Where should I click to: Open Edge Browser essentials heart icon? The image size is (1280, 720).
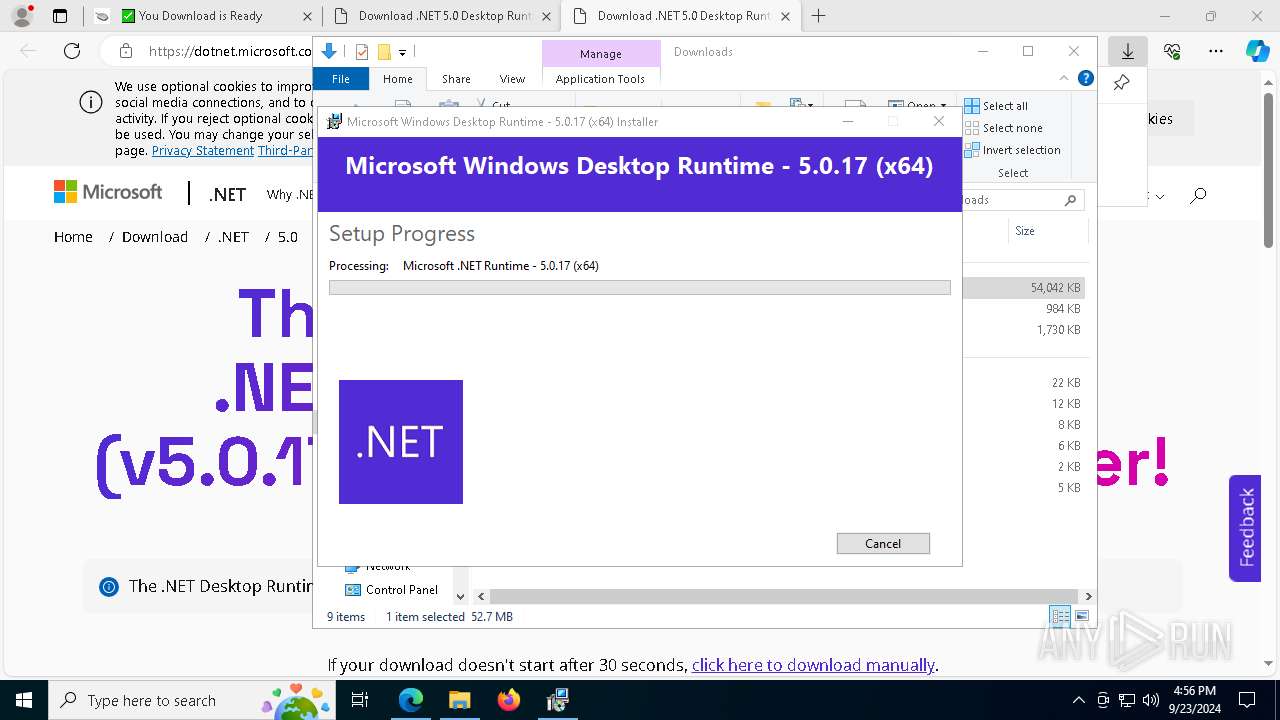1172,51
